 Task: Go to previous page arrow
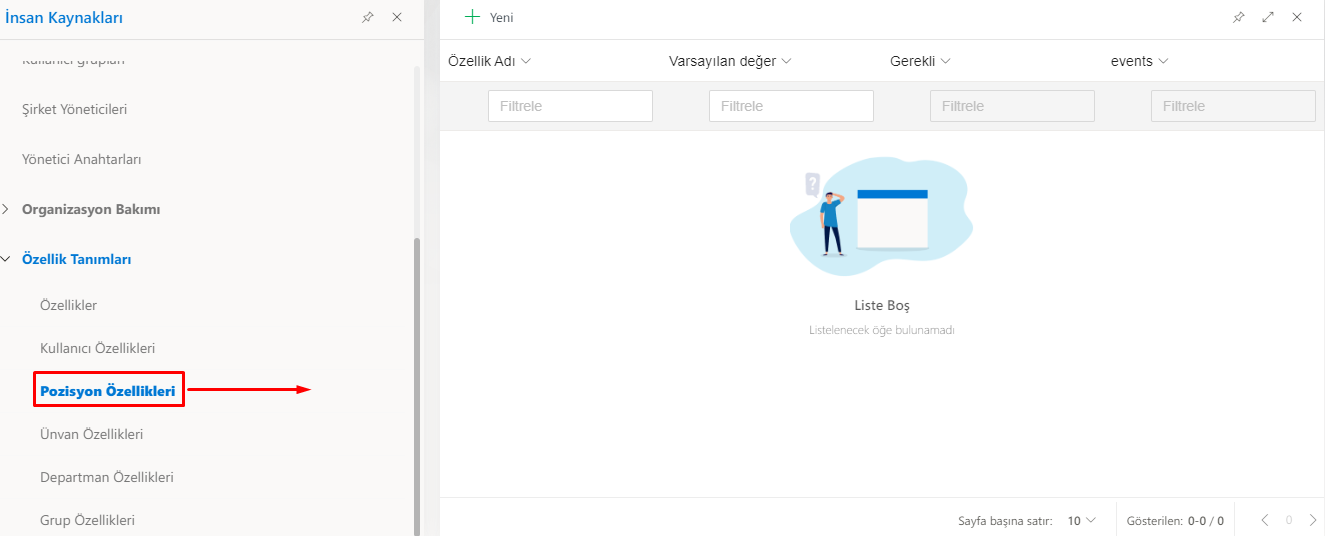[1265, 520]
